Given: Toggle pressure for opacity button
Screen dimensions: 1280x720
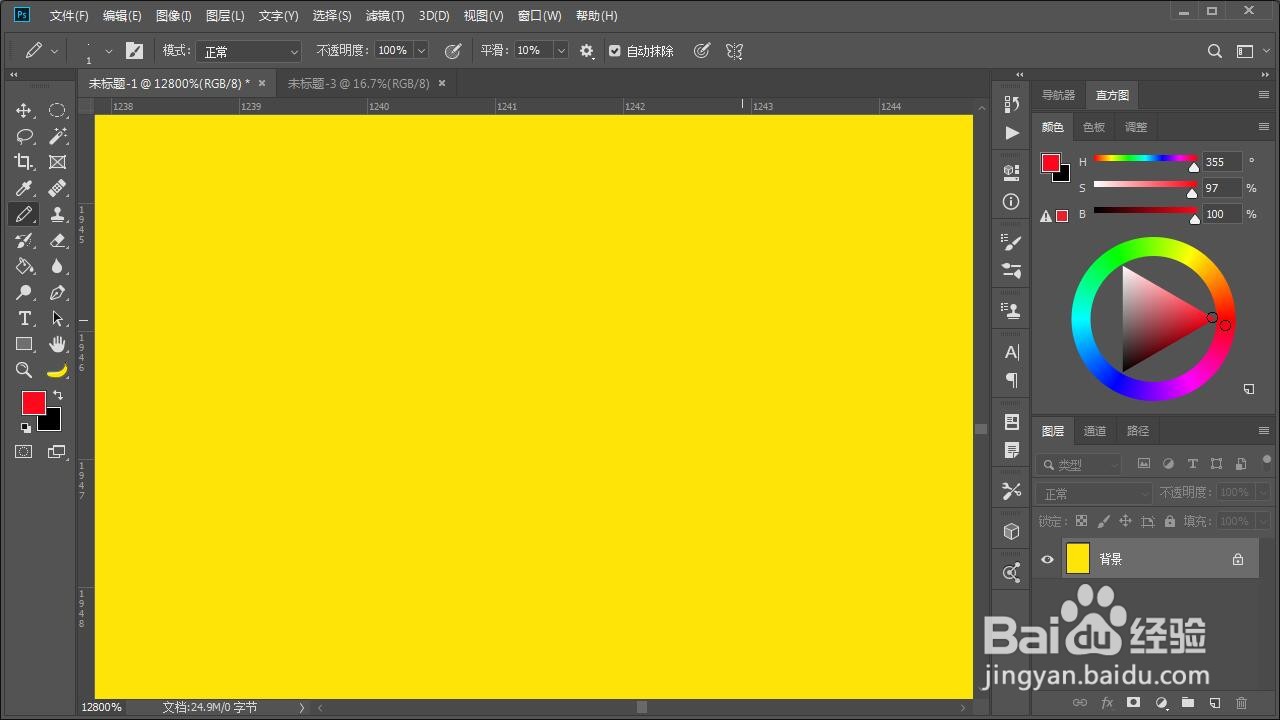Looking at the screenshot, I should click(453, 51).
